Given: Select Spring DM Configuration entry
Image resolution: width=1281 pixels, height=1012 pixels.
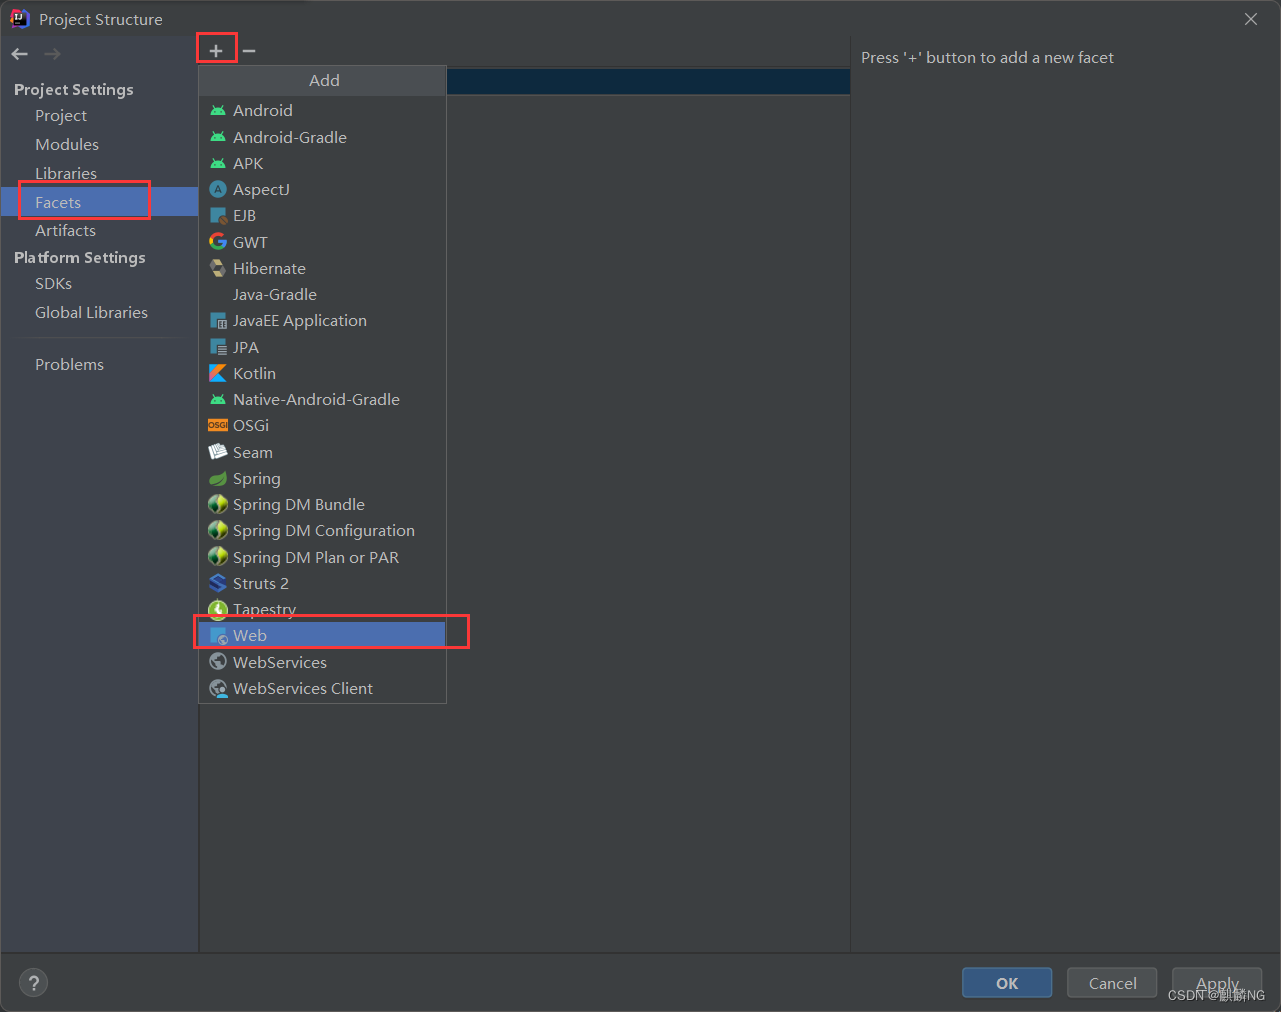Looking at the screenshot, I should [x=322, y=530].
